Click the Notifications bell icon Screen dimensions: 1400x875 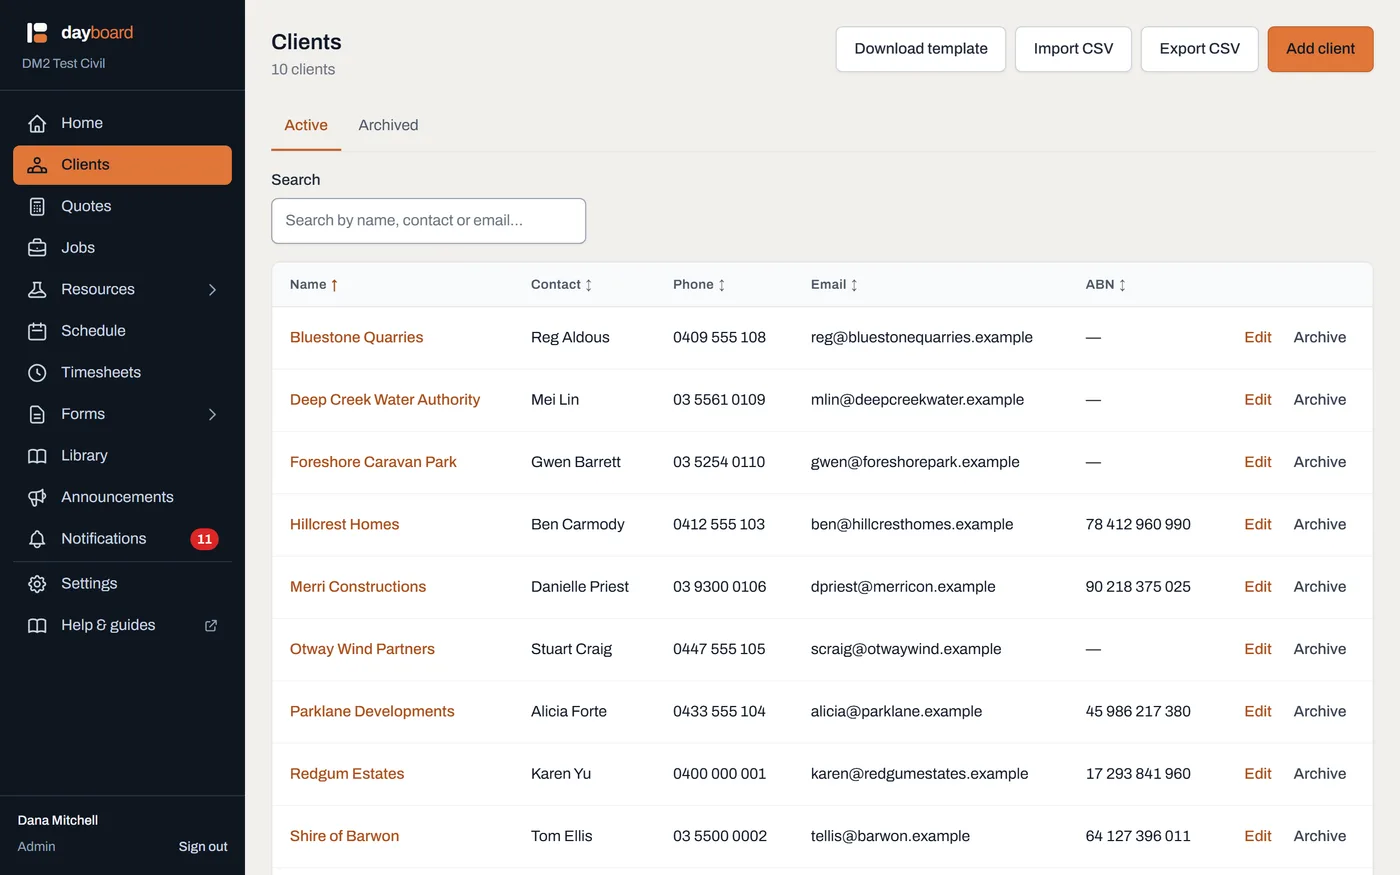click(x=37, y=539)
